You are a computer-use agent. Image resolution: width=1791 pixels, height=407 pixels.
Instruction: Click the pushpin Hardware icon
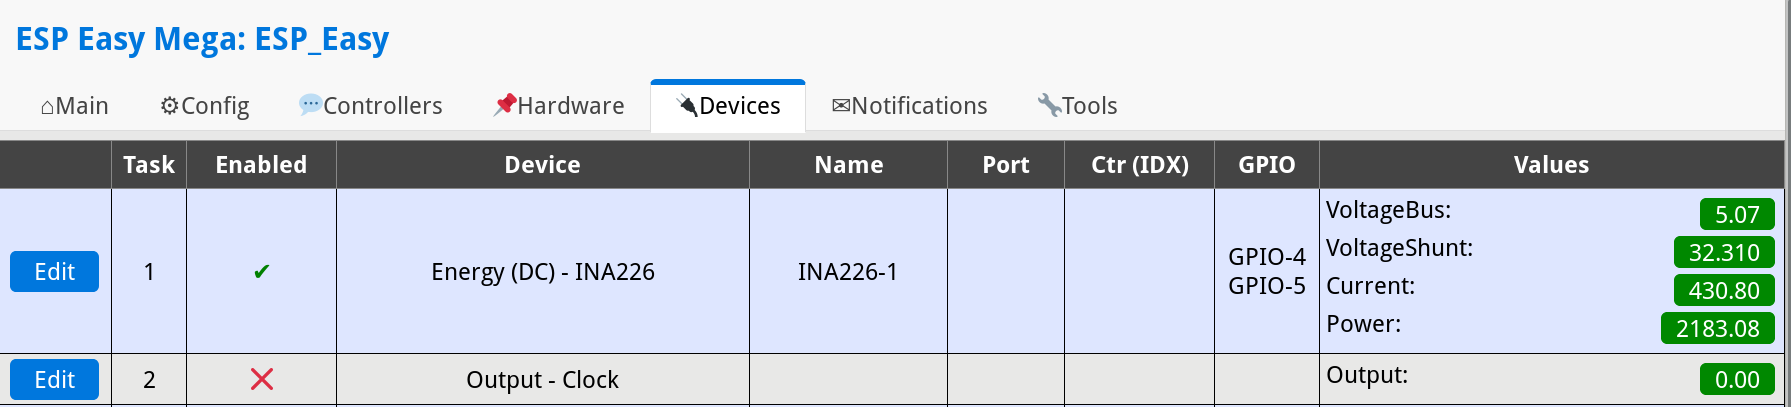point(505,104)
